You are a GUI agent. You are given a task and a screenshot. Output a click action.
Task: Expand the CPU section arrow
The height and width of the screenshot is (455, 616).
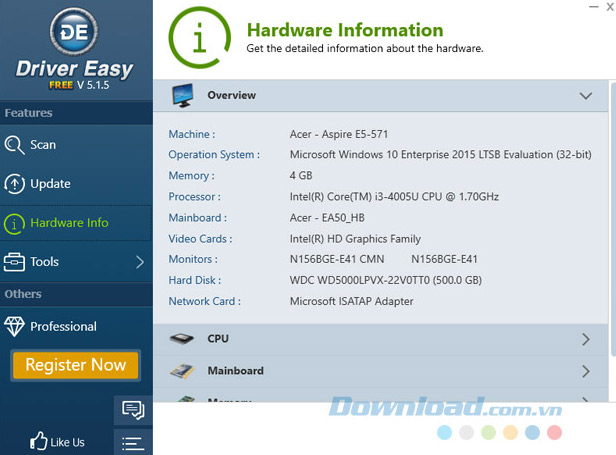pyautogui.click(x=586, y=339)
